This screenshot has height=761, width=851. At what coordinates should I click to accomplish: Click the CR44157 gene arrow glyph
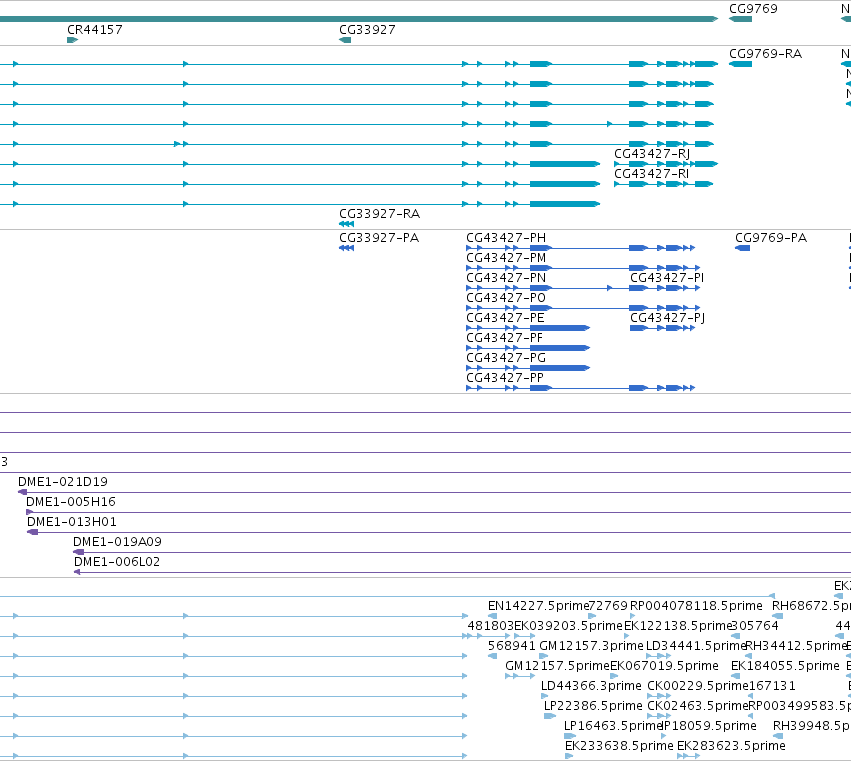tap(73, 40)
